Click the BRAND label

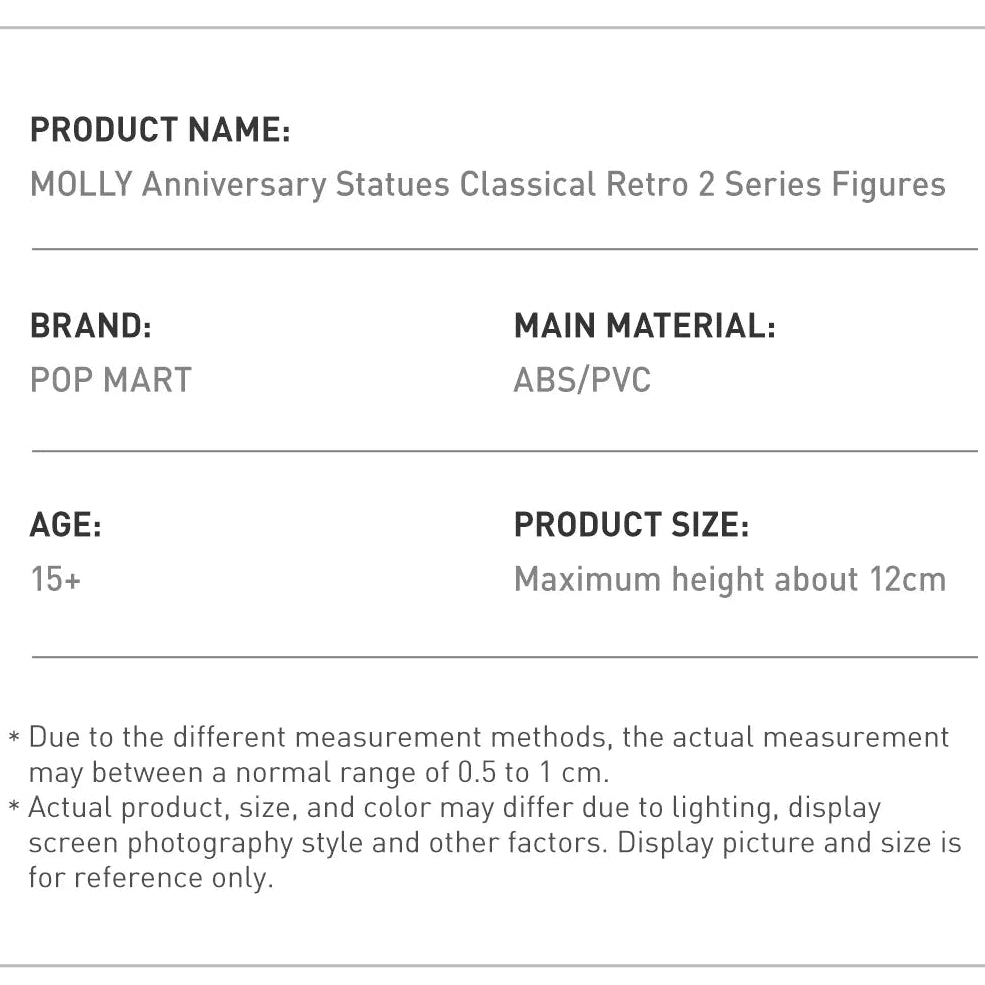click(91, 326)
